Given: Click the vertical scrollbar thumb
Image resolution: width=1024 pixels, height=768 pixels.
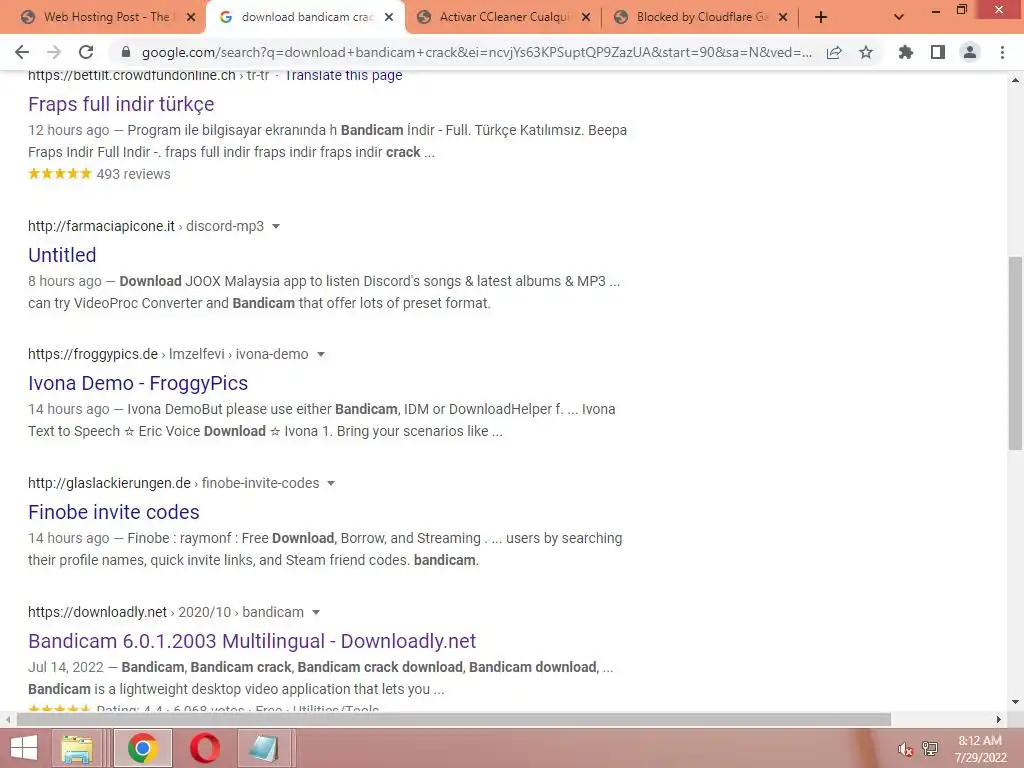Looking at the screenshot, I should [1015, 353].
